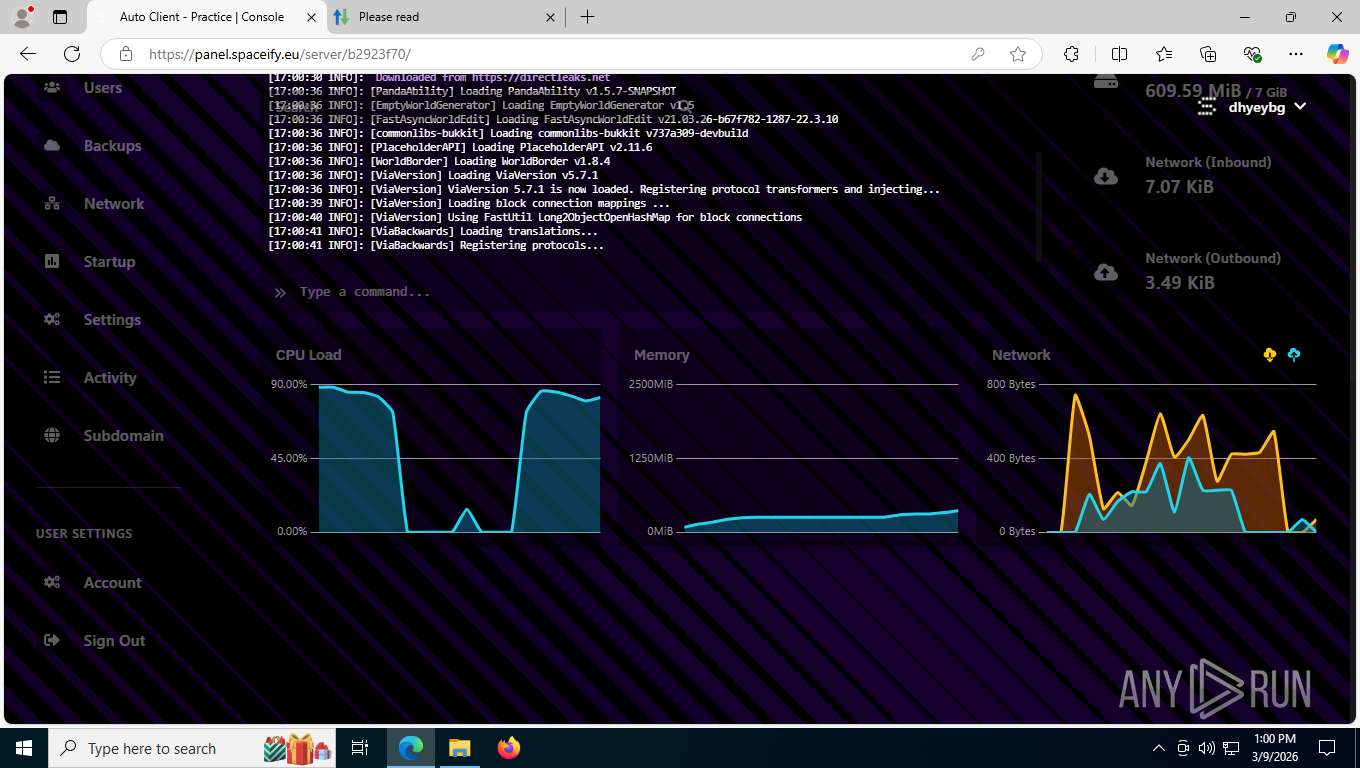Launch Firefox from taskbar
Image resolution: width=1360 pixels, height=768 pixels.
point(509,748)
